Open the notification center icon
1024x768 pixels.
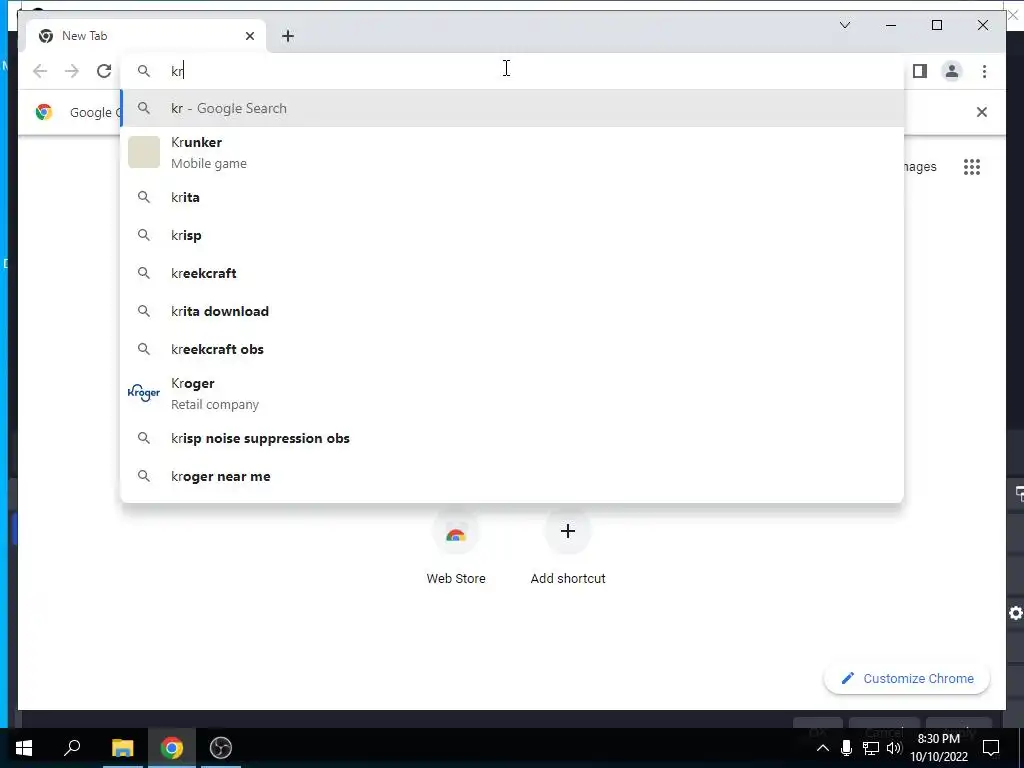pos(991,748)
